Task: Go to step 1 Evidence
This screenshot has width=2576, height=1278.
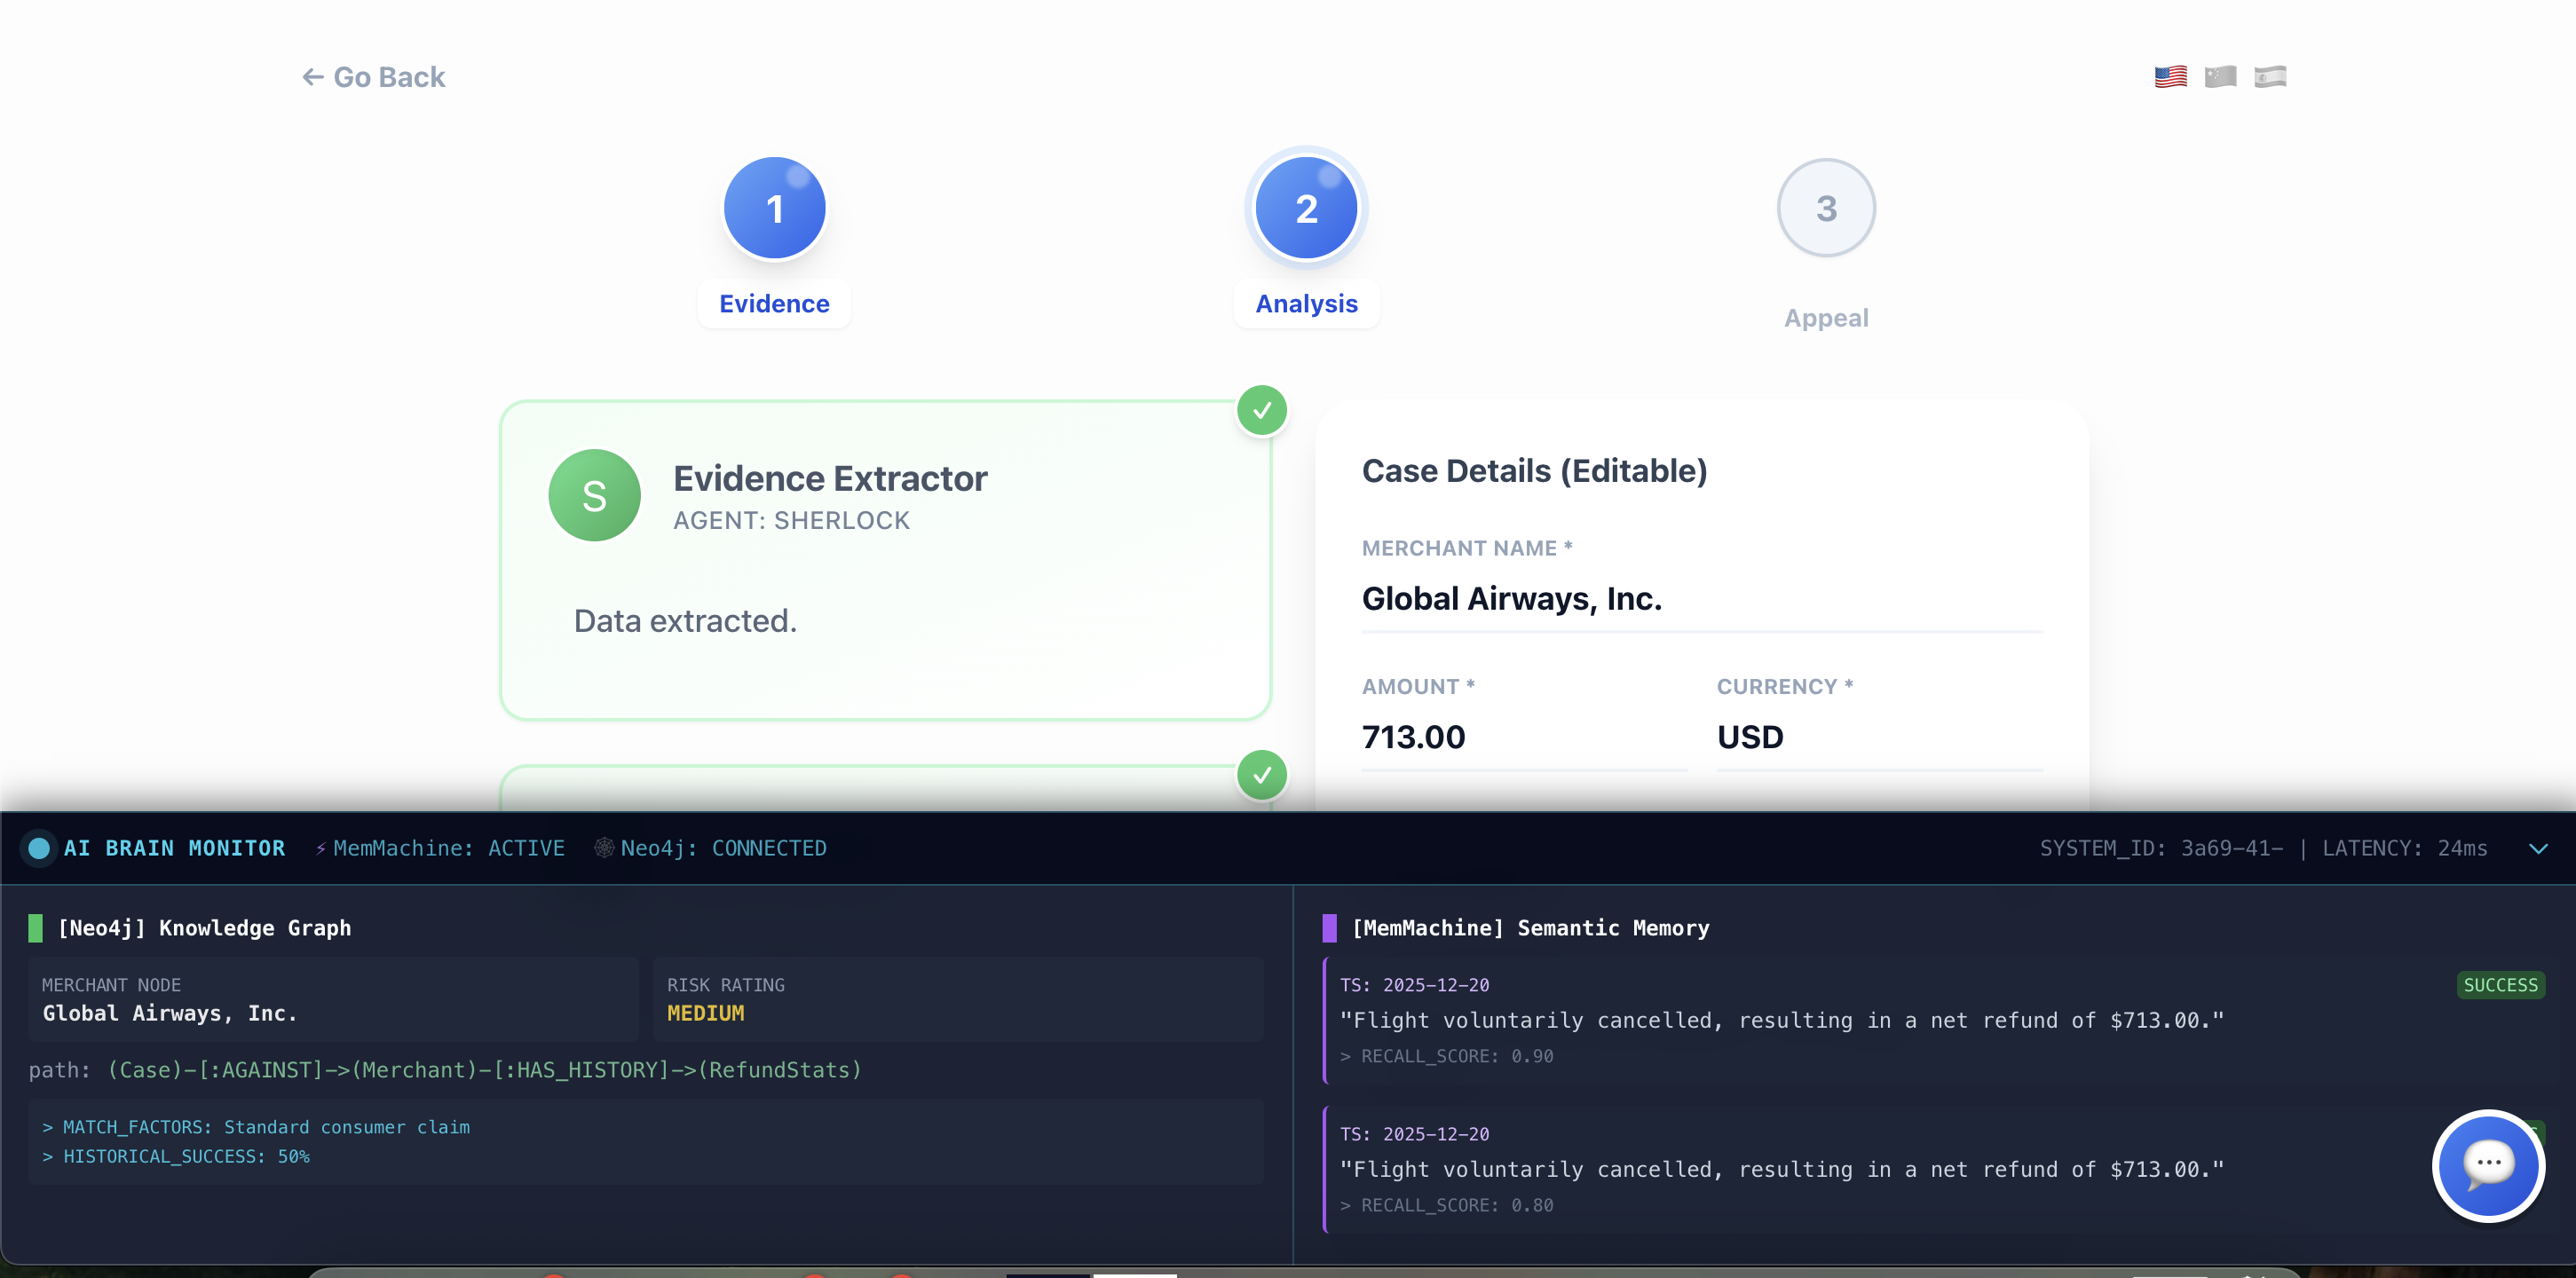Action: (x=774, y=208)
